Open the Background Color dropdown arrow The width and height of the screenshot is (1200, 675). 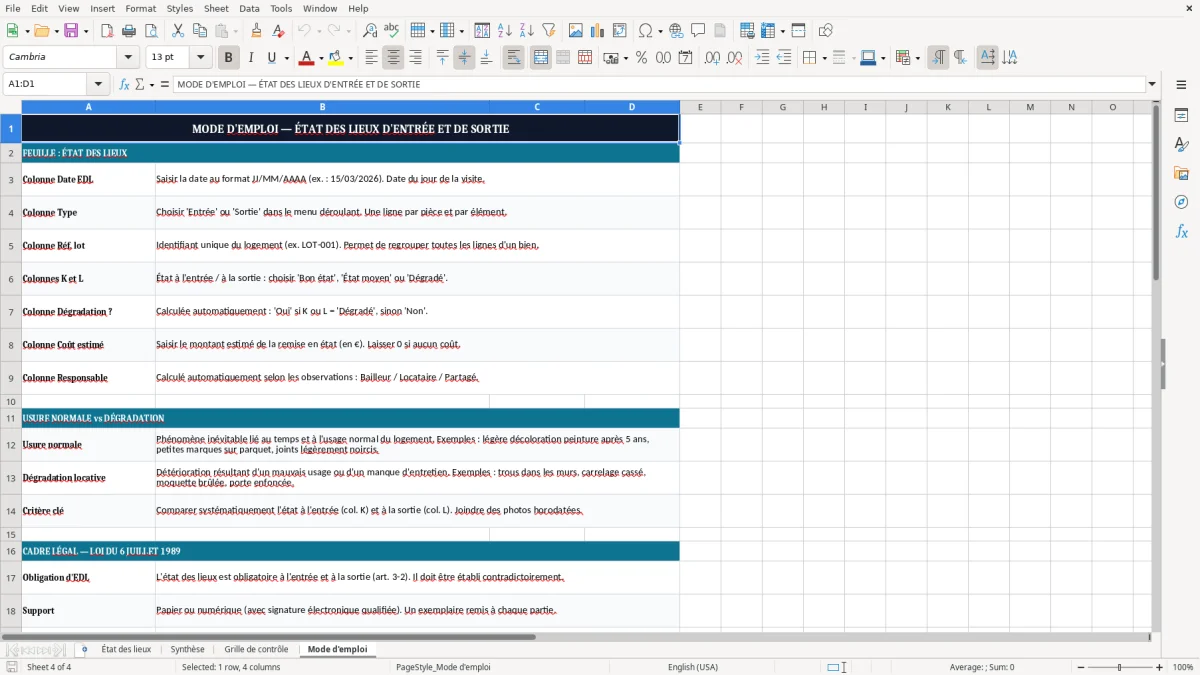coord(350,58)
